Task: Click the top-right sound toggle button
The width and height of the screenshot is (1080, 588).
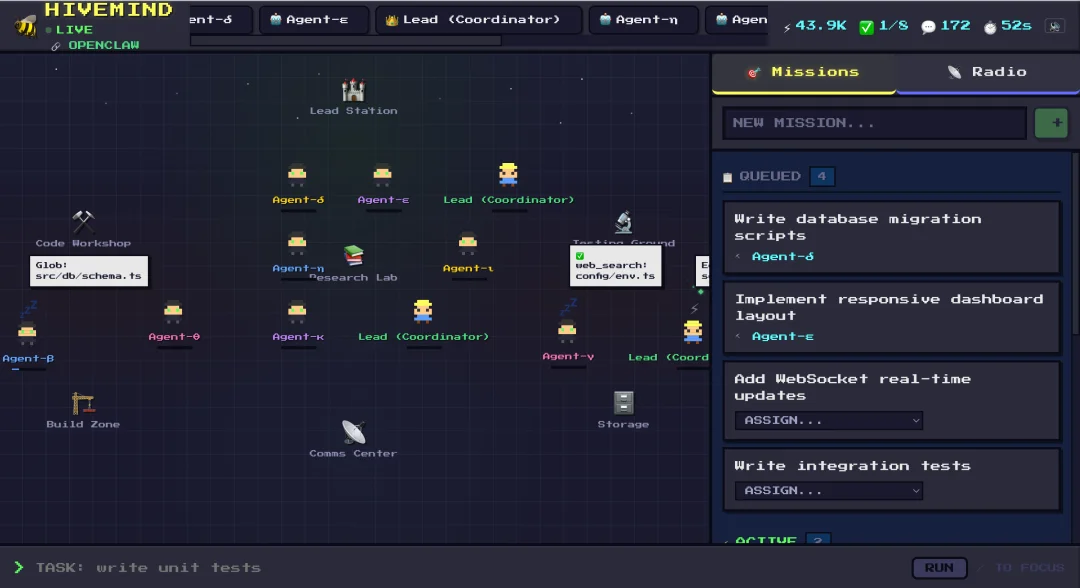Action: click(1053, 26)
